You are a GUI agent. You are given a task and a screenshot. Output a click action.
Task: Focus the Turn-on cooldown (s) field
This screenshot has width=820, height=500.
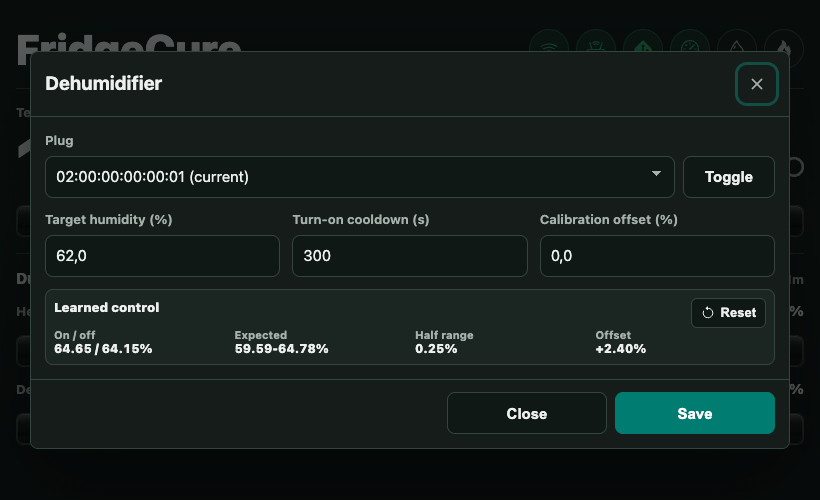pyautogui.click(x=409, y=256)
